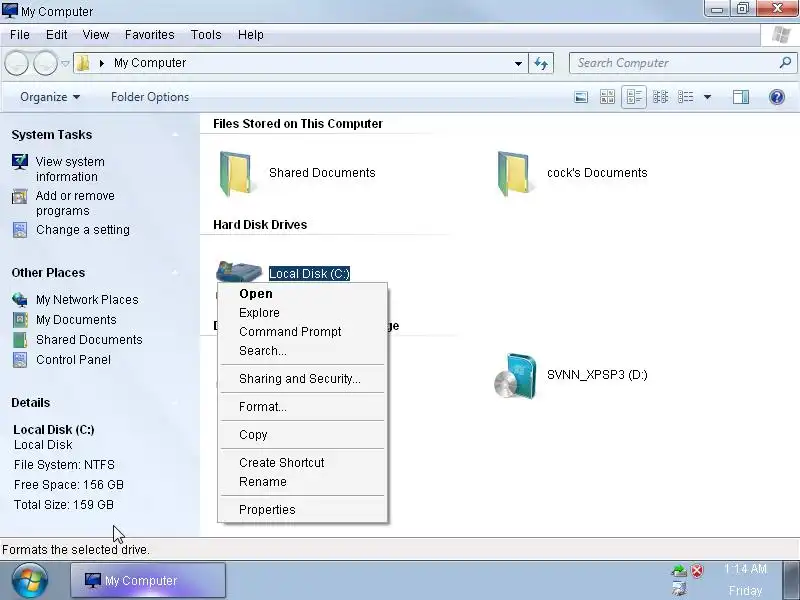This screenshot has width=800, height=600.
Task: Choose Copy in the context menu
Action: click(x=303, y=435)
